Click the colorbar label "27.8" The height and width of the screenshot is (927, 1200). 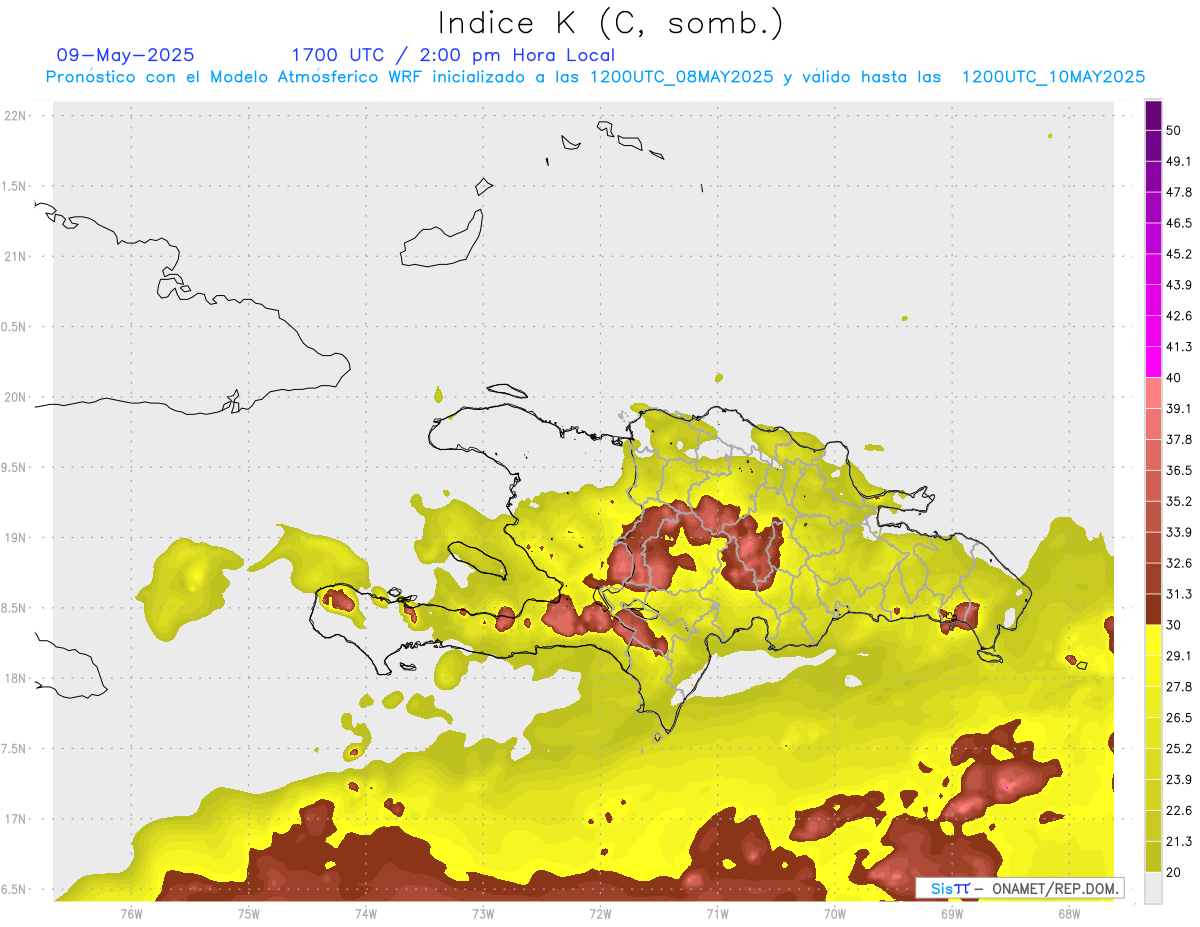1179,687
